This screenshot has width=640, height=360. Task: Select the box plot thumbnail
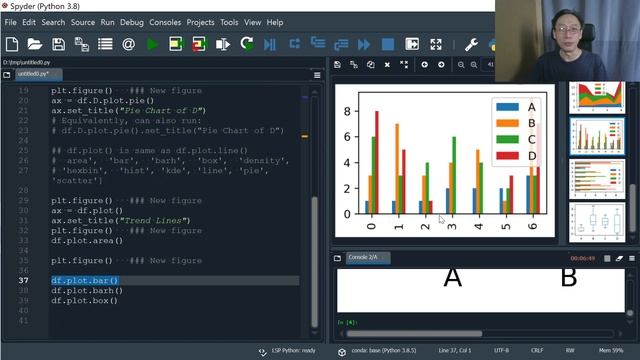pos(597,222)
